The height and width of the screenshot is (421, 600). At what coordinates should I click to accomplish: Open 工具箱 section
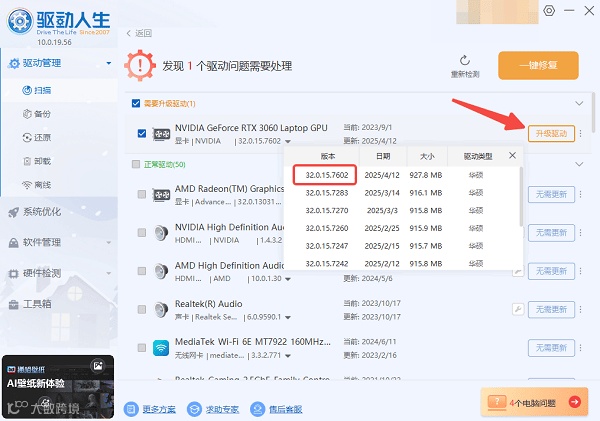[31, 304]
